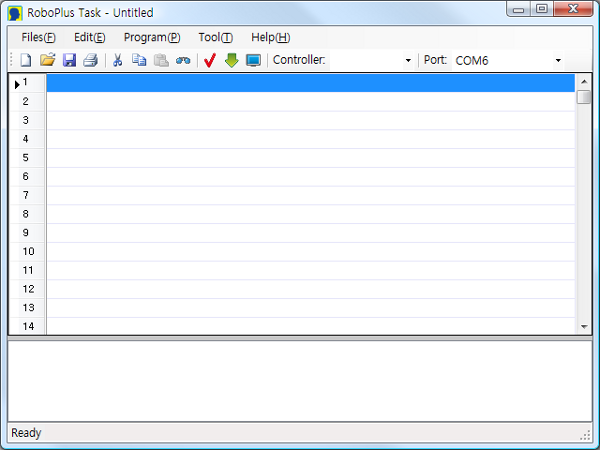Open a file with the folder icon

(47, 60)
